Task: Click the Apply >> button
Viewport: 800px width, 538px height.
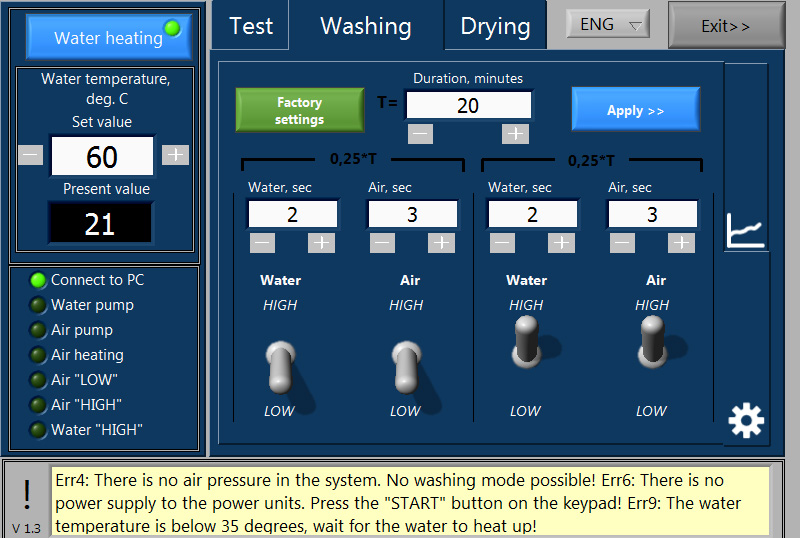Action: [635, 110]
